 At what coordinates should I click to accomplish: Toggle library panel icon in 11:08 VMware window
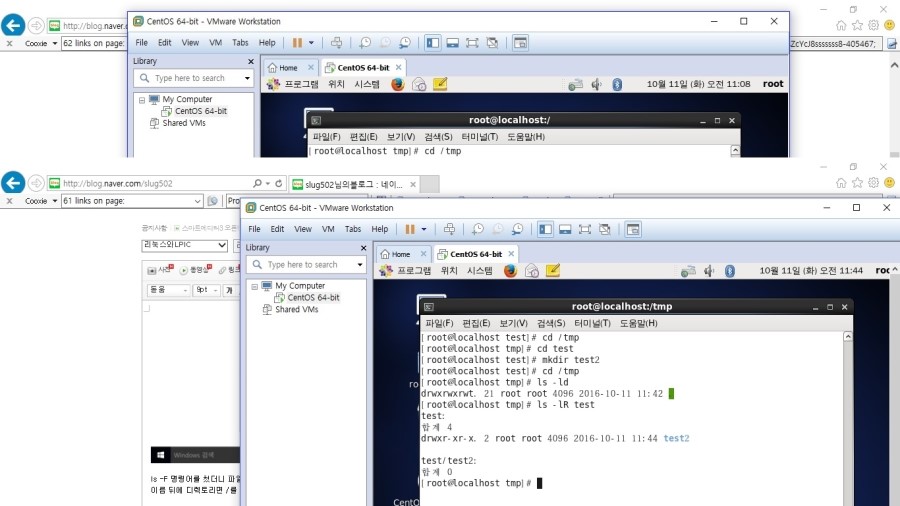[433, 42]
